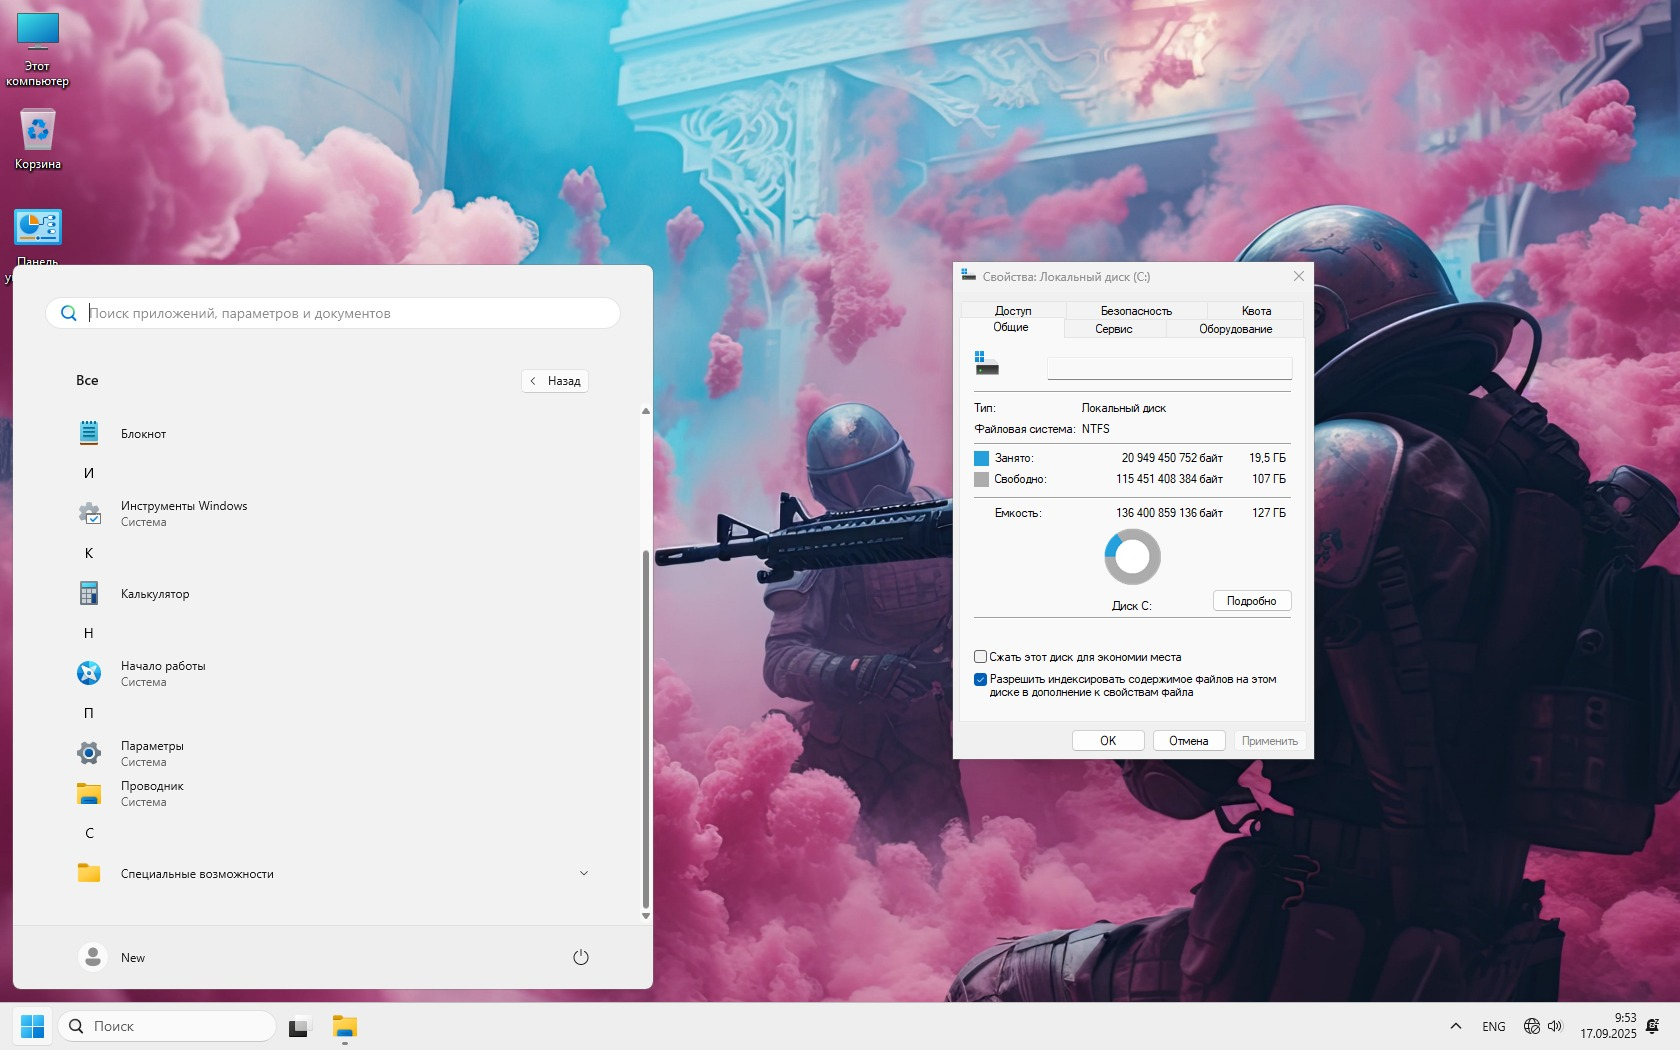Show hidden tray icons chevron

[x=1456, y=1026]
